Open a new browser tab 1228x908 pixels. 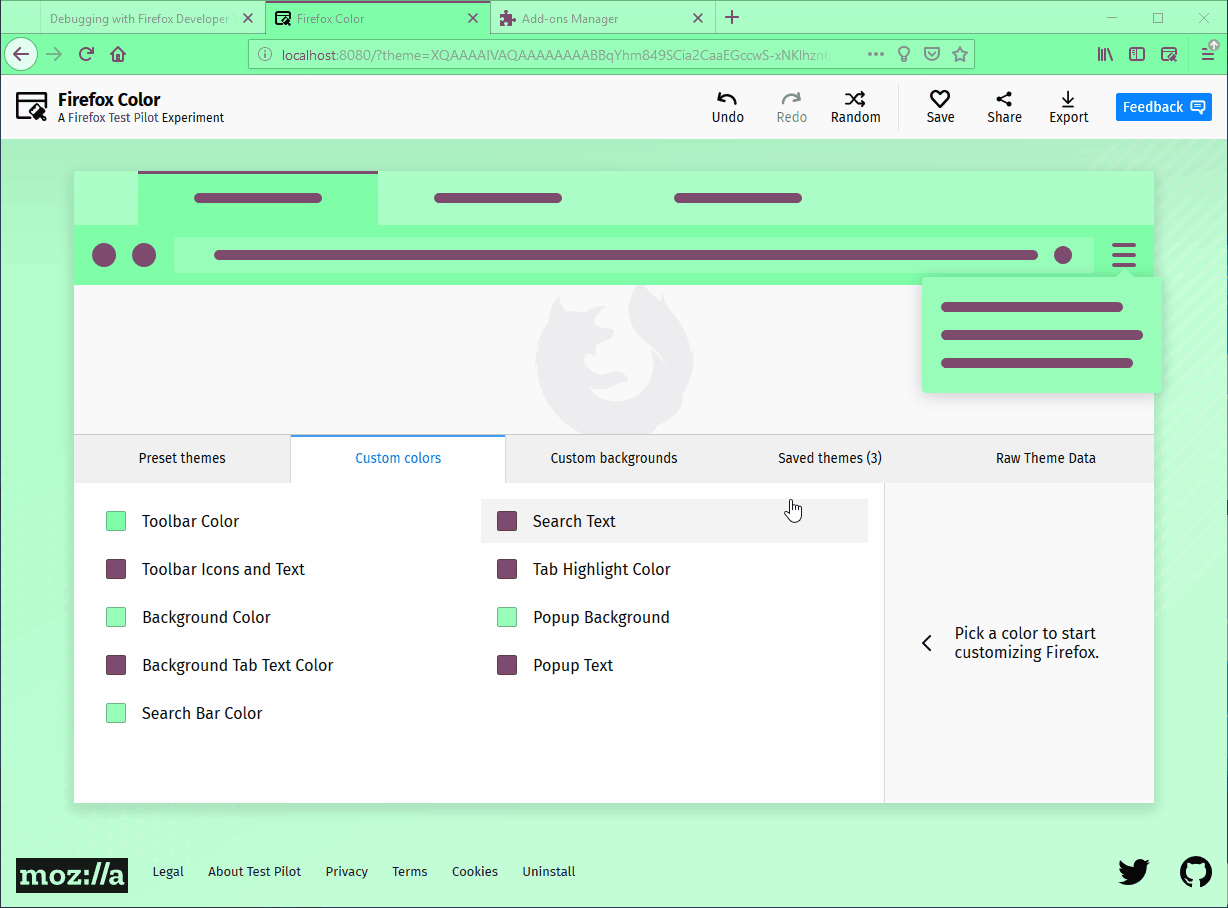pyautogui.click(x=732, y=17)
